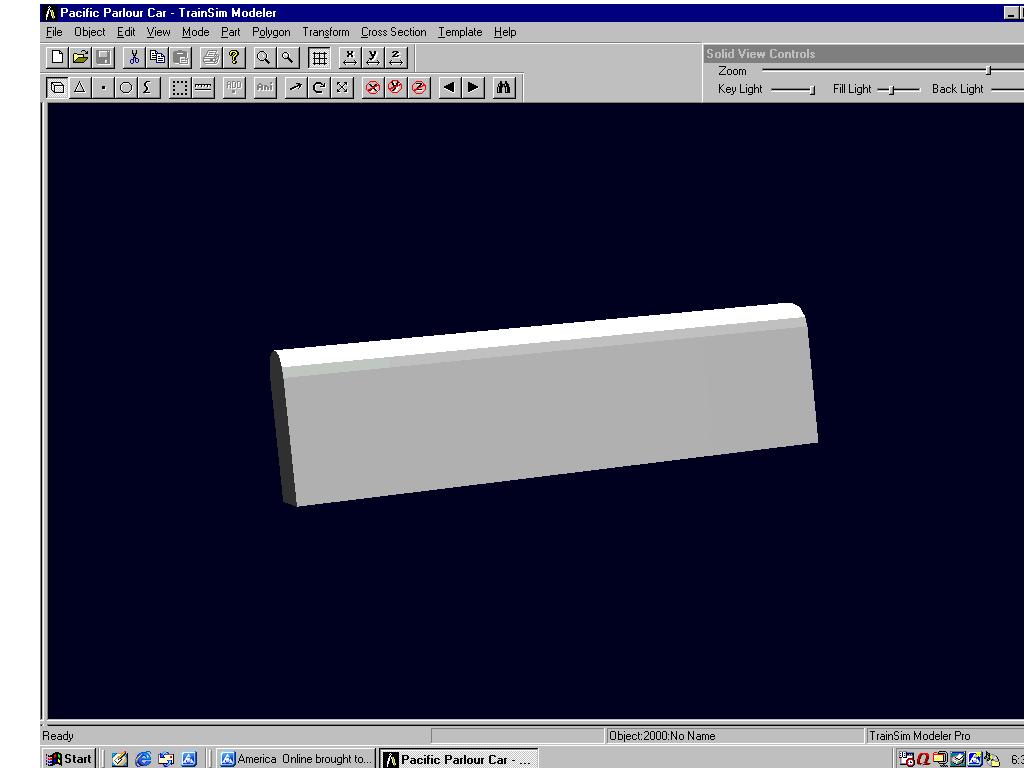Image resolution: width=1024 pixels, height=768 pixels.
Task: Switch to the X axis view
Action: pos(350,57)
